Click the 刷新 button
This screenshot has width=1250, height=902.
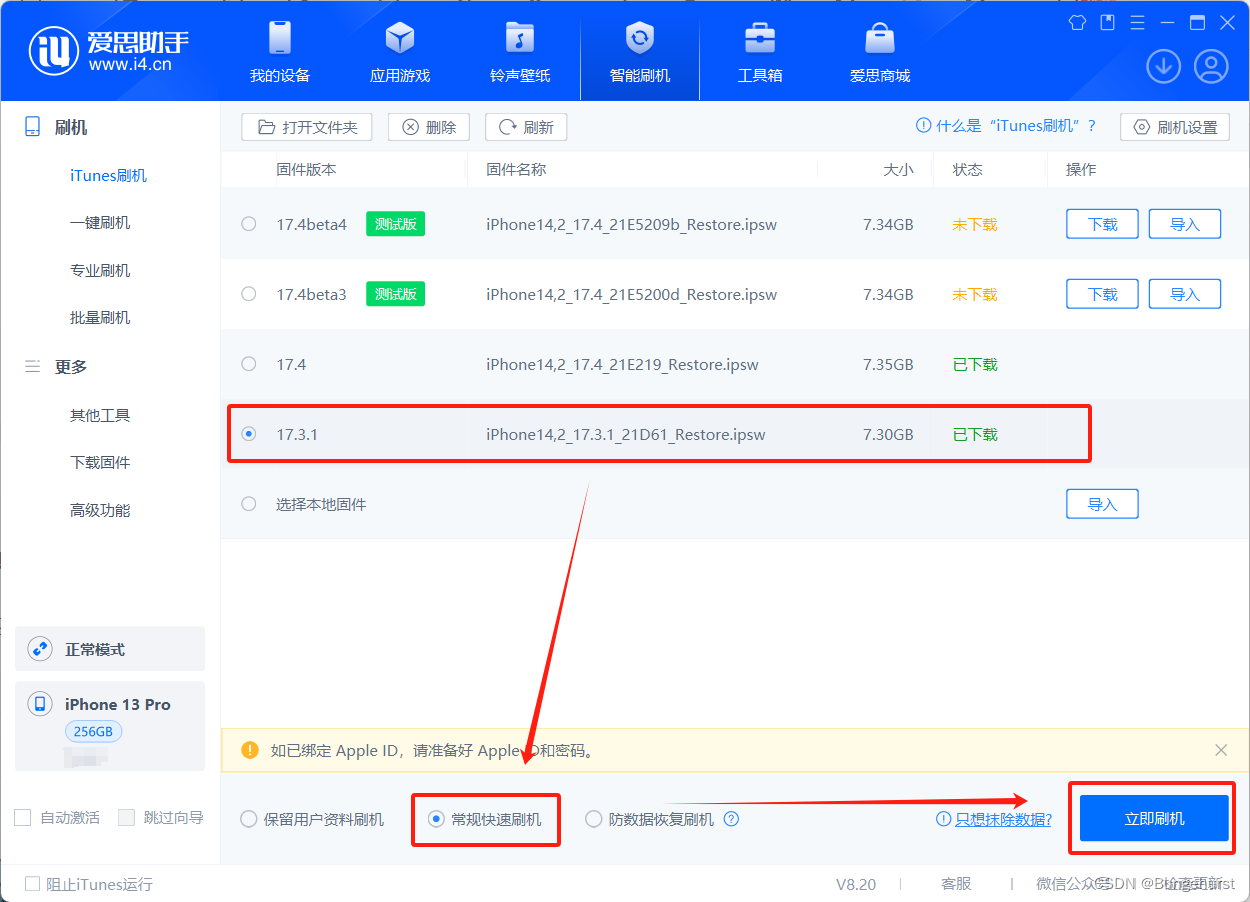point(526,127)
